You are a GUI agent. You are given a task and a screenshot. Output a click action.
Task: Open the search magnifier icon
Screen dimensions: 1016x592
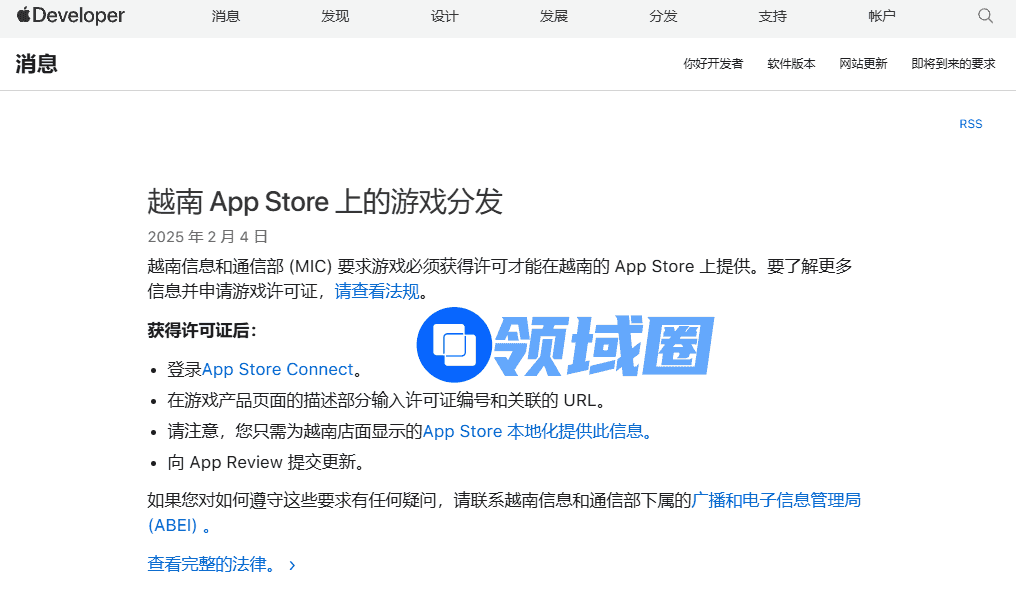985,16
